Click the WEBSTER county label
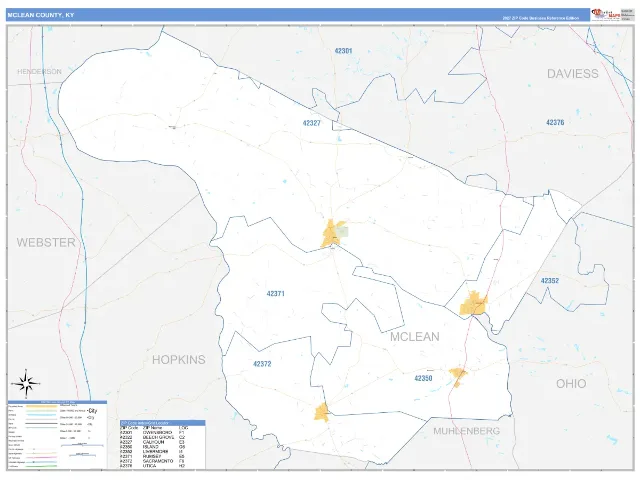The width and height of the screenshot is (640, 480). (46, 242)
